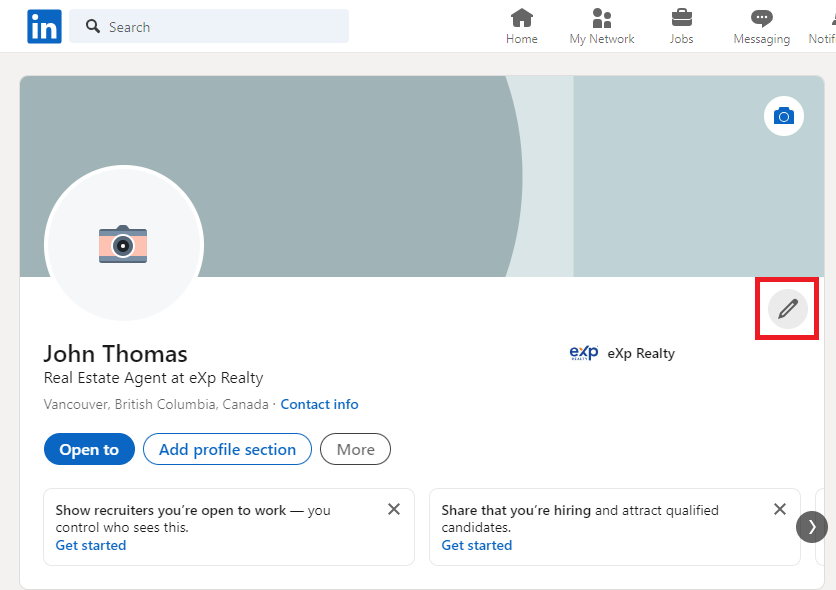This screenshot has width=836, height=590.
Task: Open the Contact info link
Action: [319, 405]
